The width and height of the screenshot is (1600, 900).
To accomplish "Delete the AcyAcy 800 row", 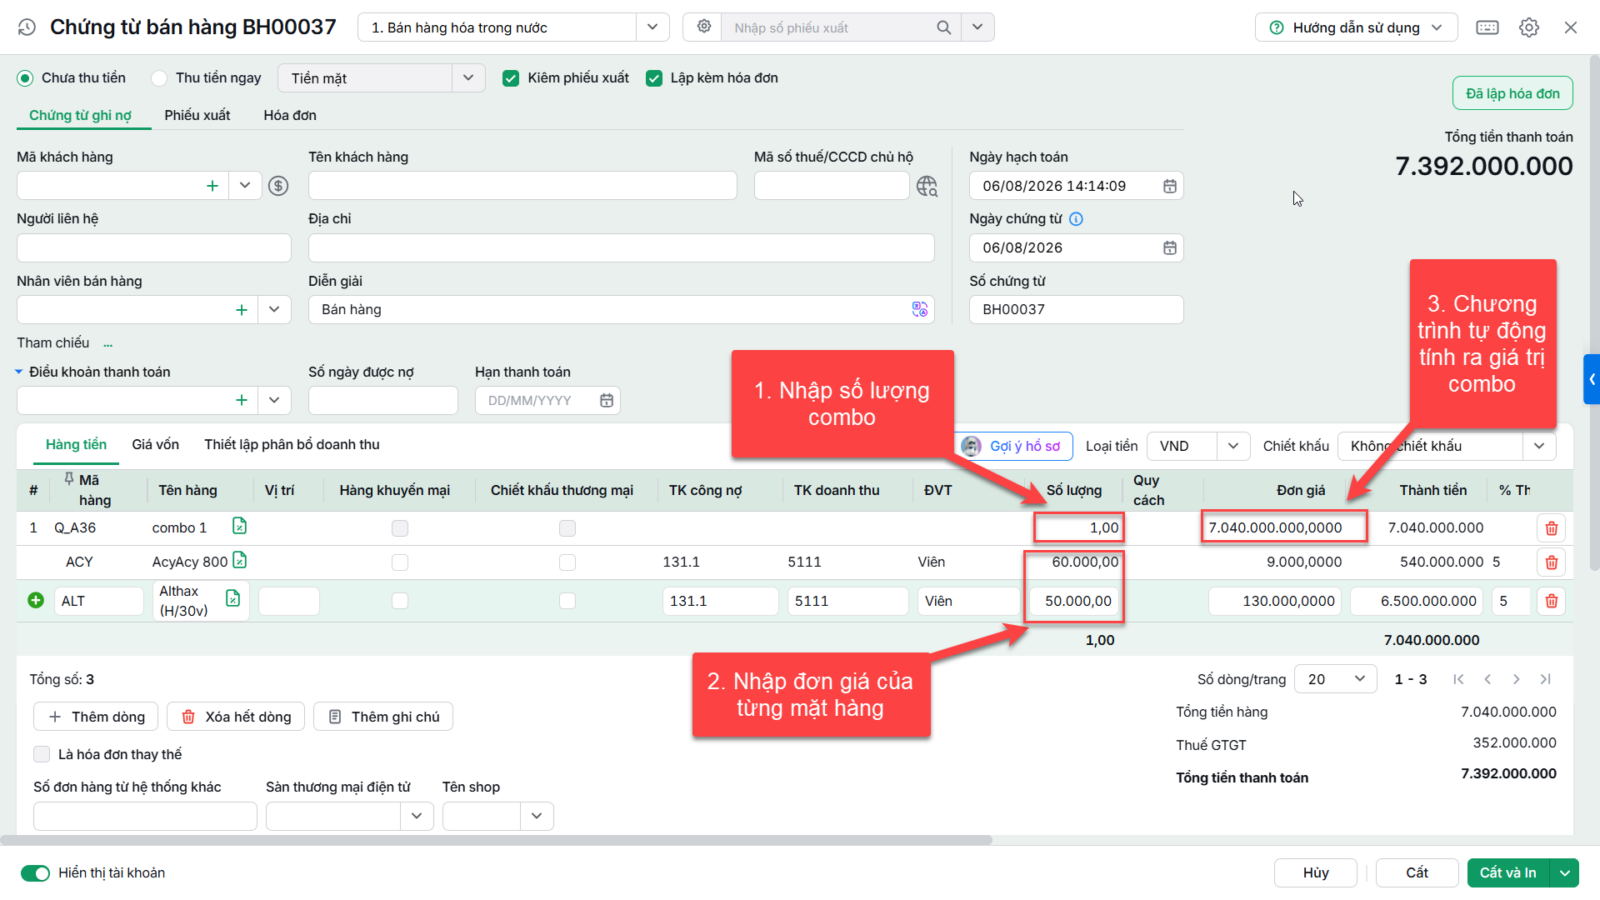I will [x=1551, y=562].
